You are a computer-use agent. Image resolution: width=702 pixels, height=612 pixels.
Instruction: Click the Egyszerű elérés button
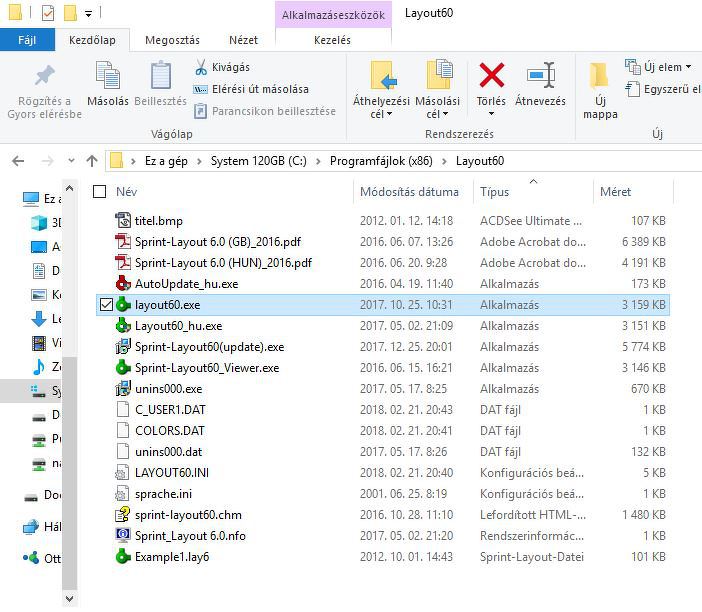pos(663,89)
